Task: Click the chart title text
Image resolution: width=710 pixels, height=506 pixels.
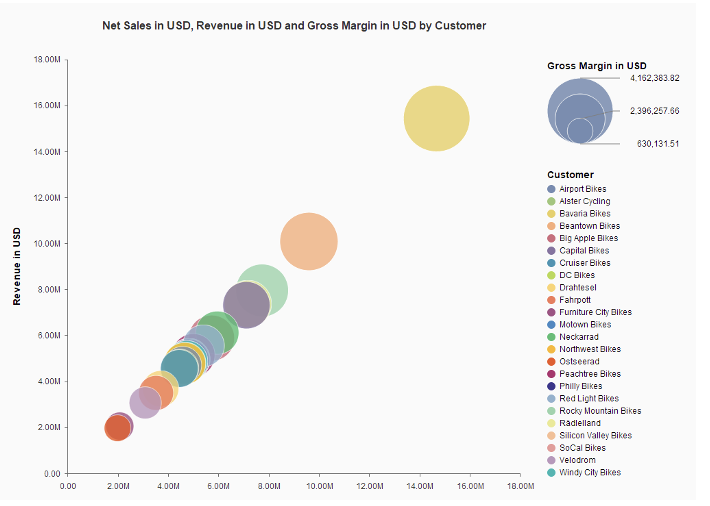Action: (x=294, y=25)
